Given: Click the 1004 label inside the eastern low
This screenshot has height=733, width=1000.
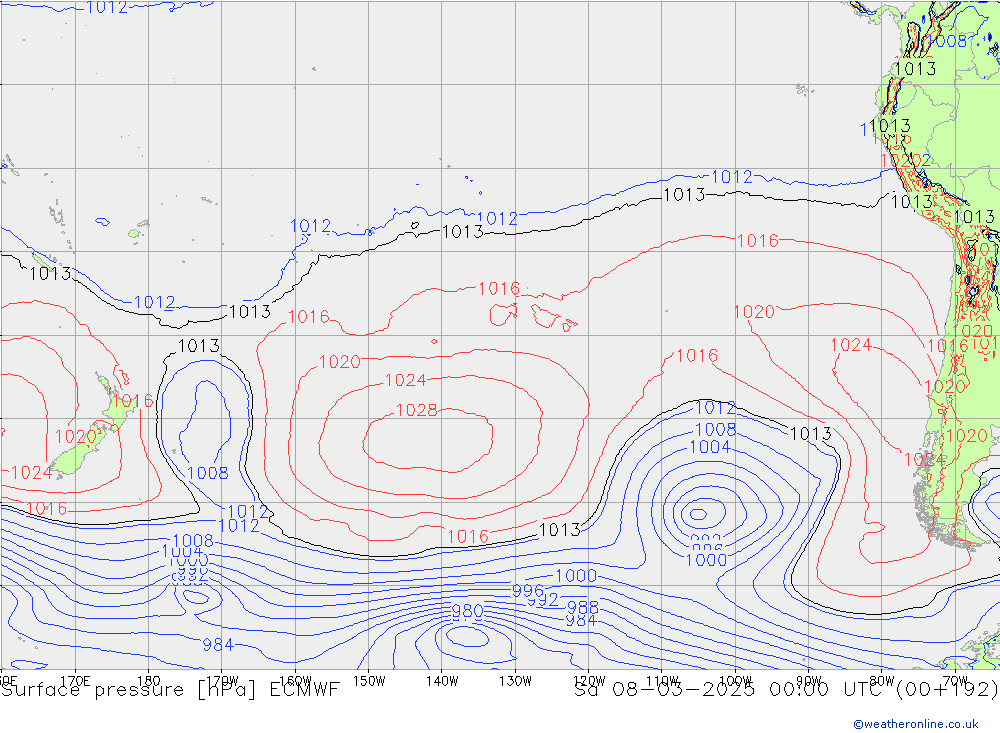Looking at the screenshot, I should pyautogui.click(x=710, y=447).
